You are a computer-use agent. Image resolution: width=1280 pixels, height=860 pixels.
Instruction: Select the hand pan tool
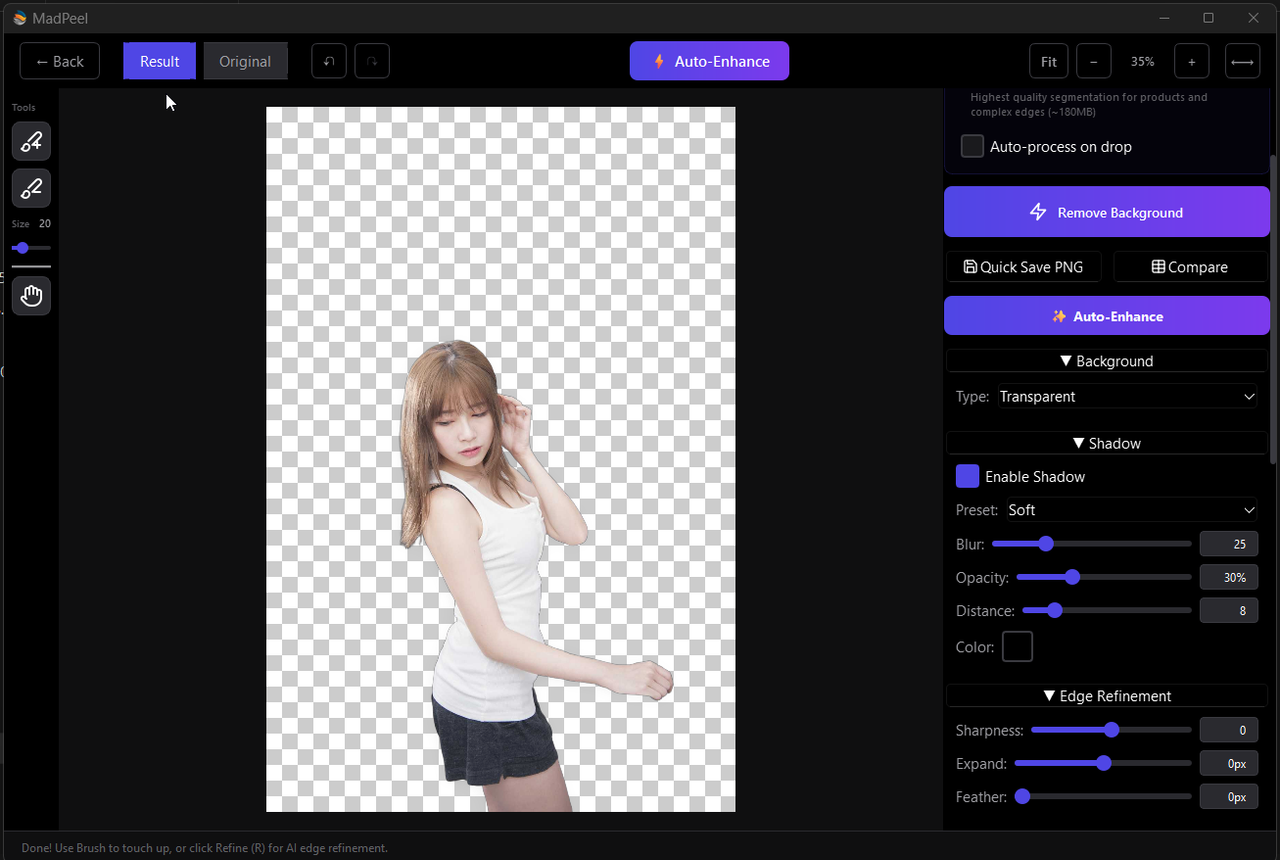click(31, 296)
